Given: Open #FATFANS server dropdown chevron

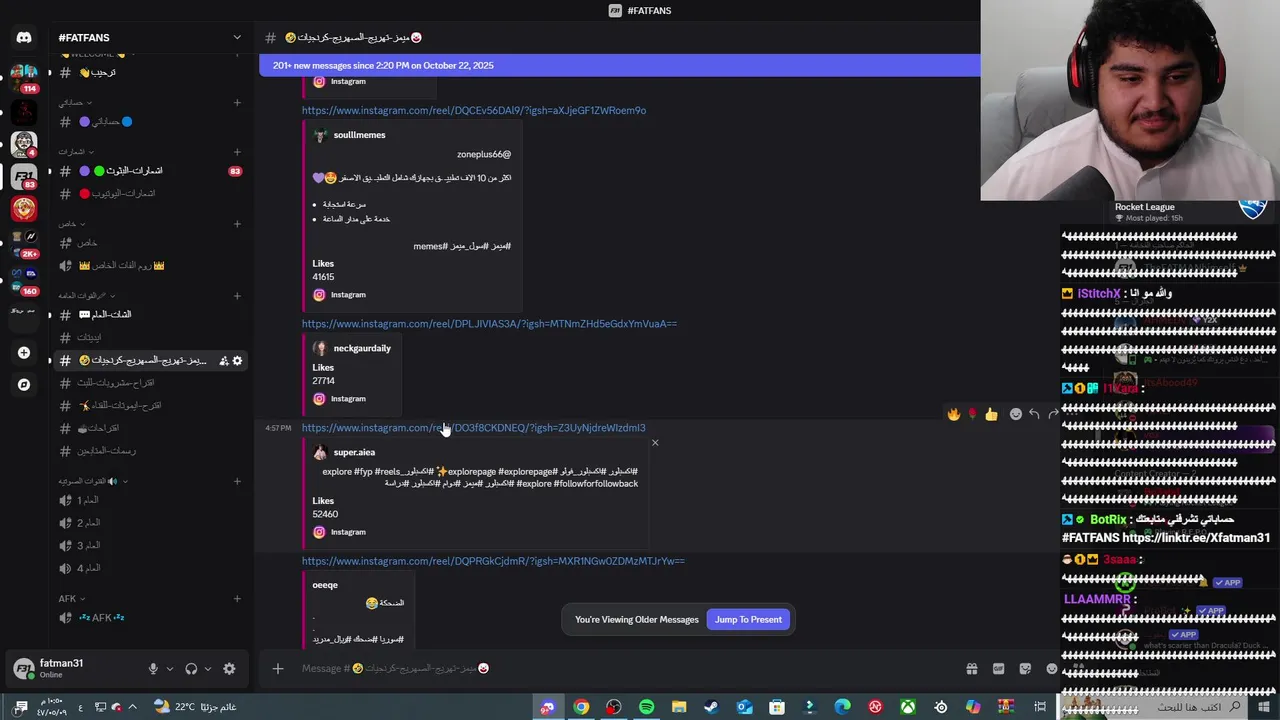Looking at the screenshot, I should 237,38.
